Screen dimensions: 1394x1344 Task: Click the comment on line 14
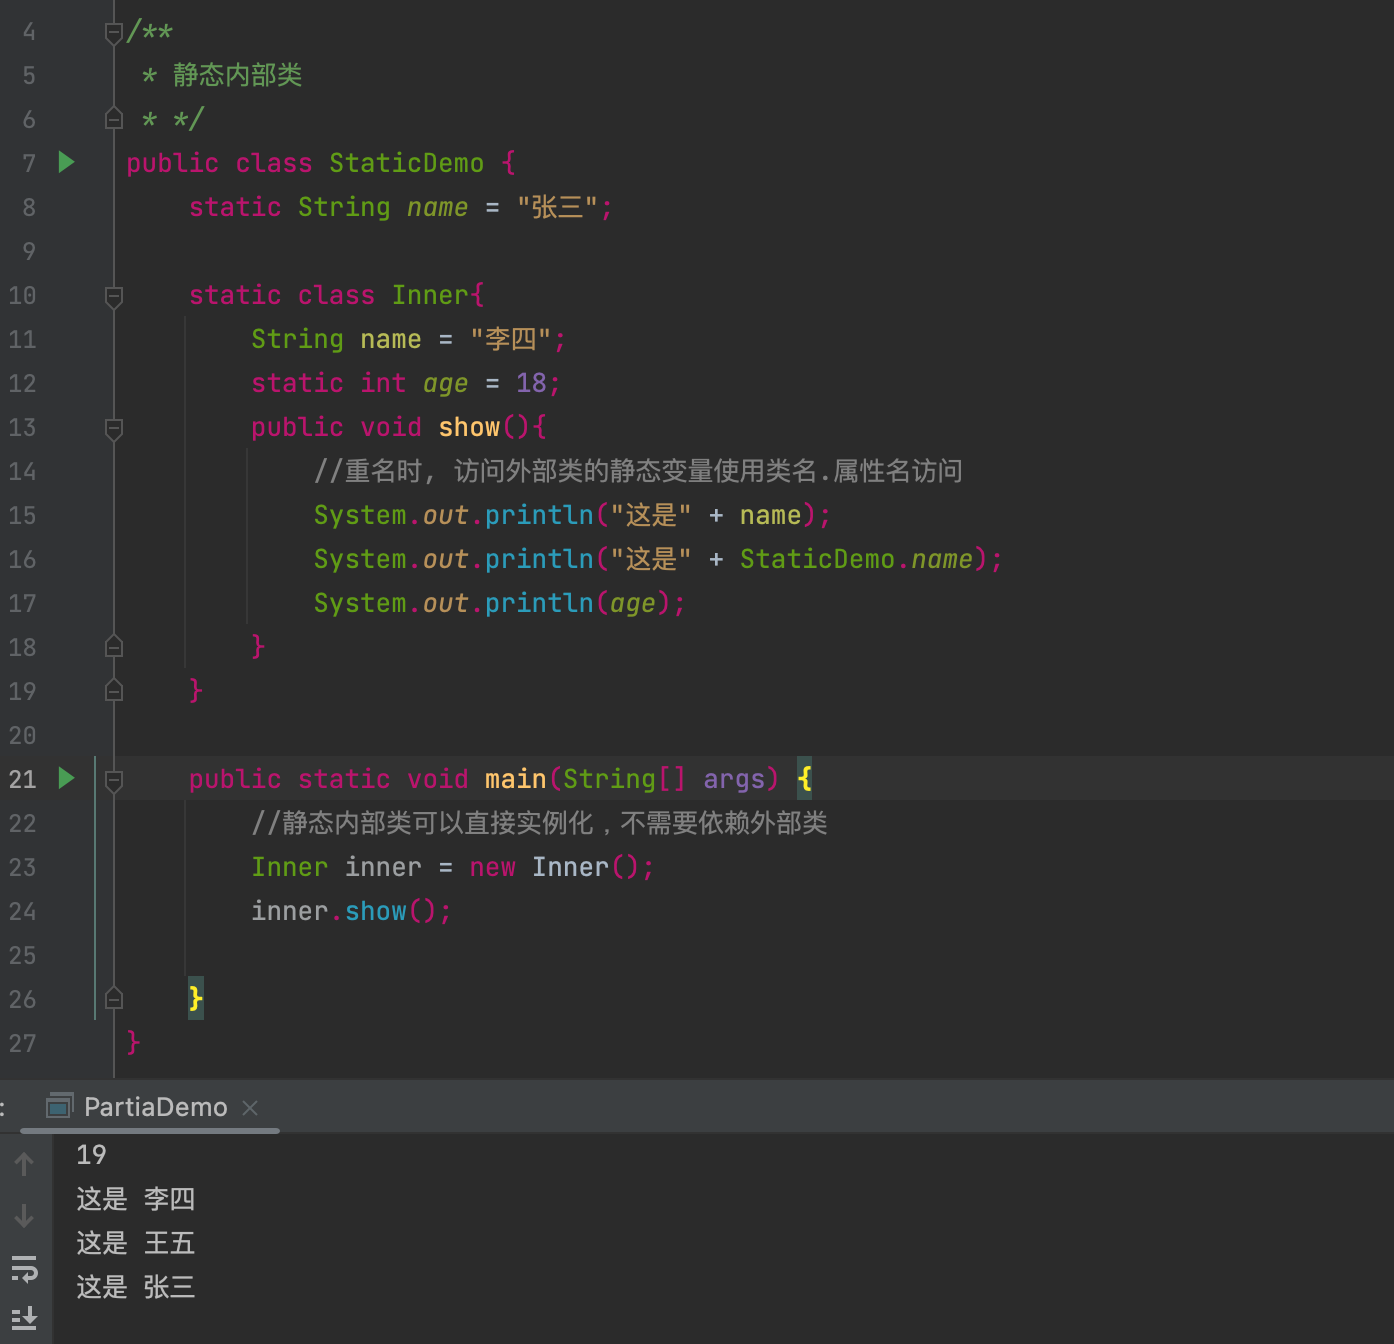pyautogui.click(x=638, y=471)
